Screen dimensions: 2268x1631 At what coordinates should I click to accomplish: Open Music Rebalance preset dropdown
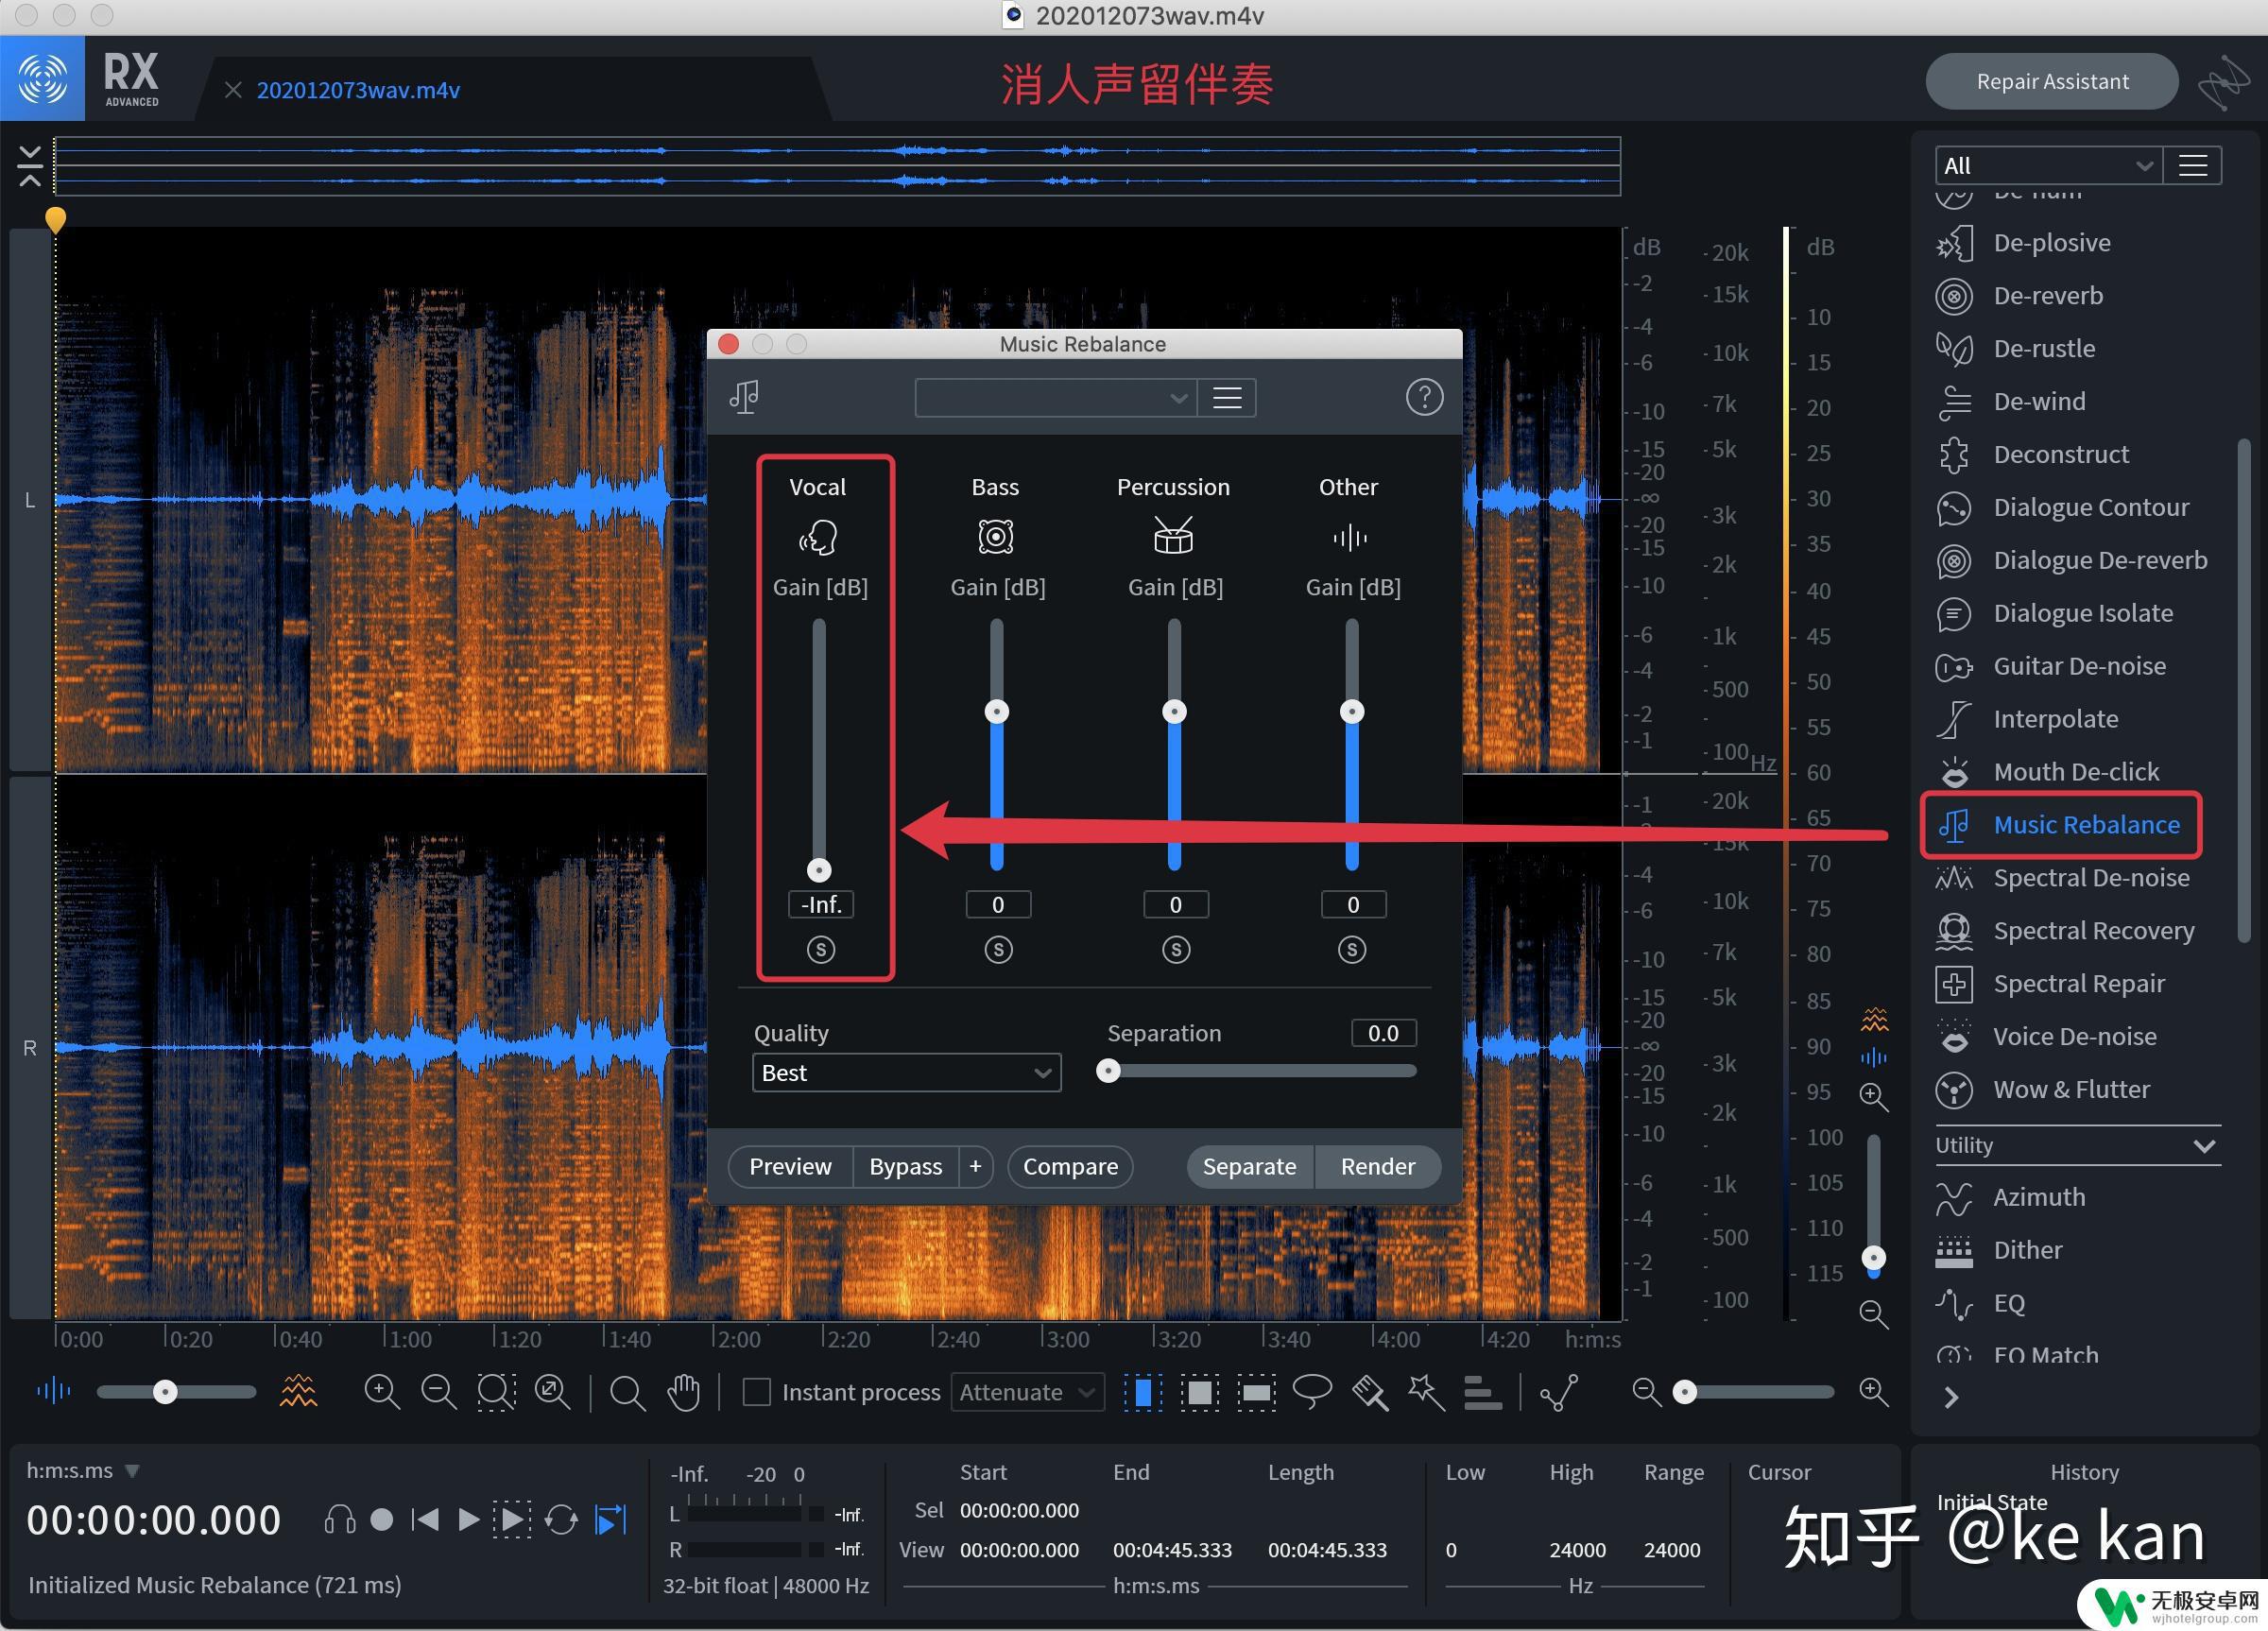[x=1055, y=398]
